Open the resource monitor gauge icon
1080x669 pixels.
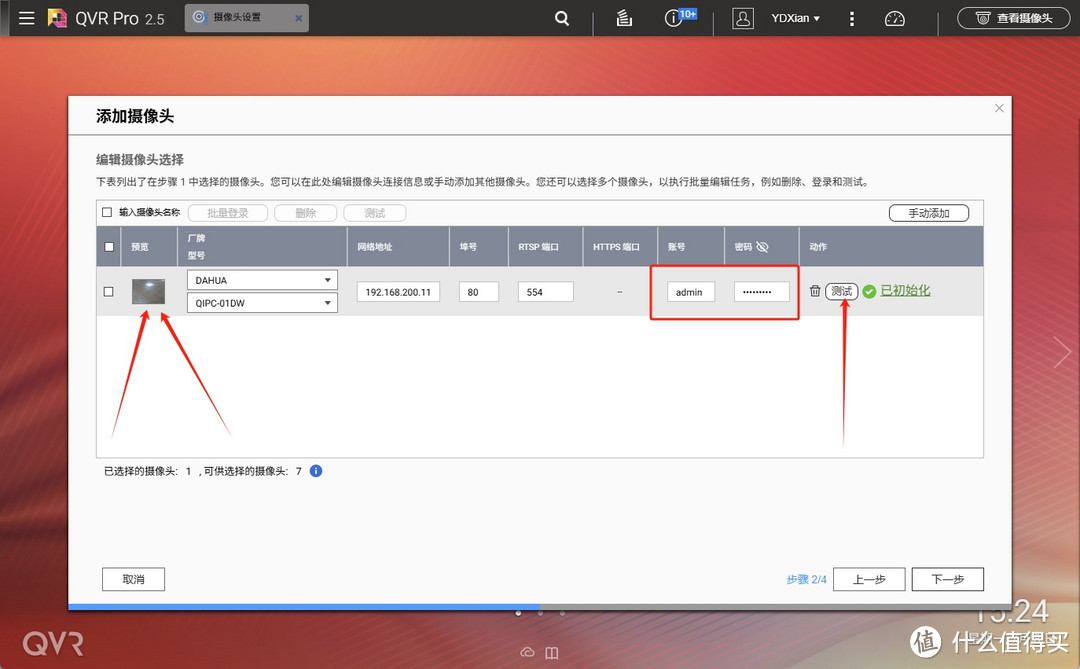(894, 17)
